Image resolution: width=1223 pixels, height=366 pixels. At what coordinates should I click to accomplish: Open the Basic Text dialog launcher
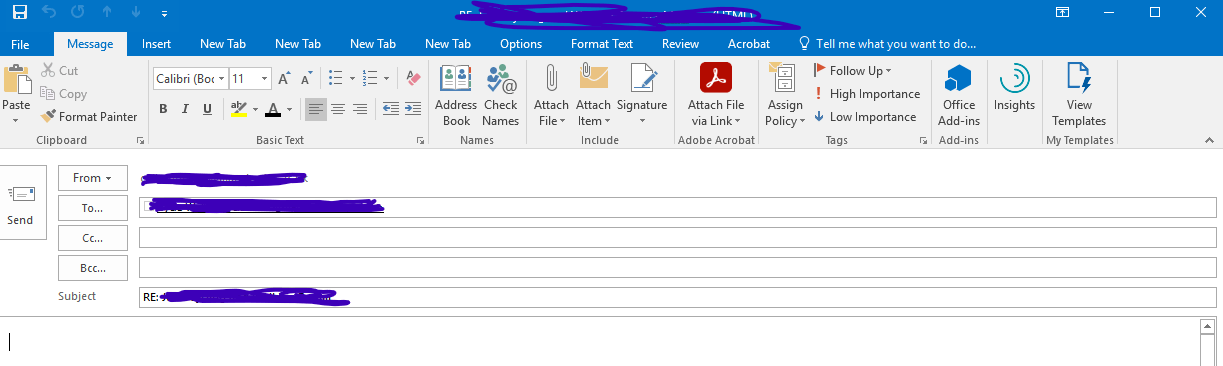click(x=421, y=141)
